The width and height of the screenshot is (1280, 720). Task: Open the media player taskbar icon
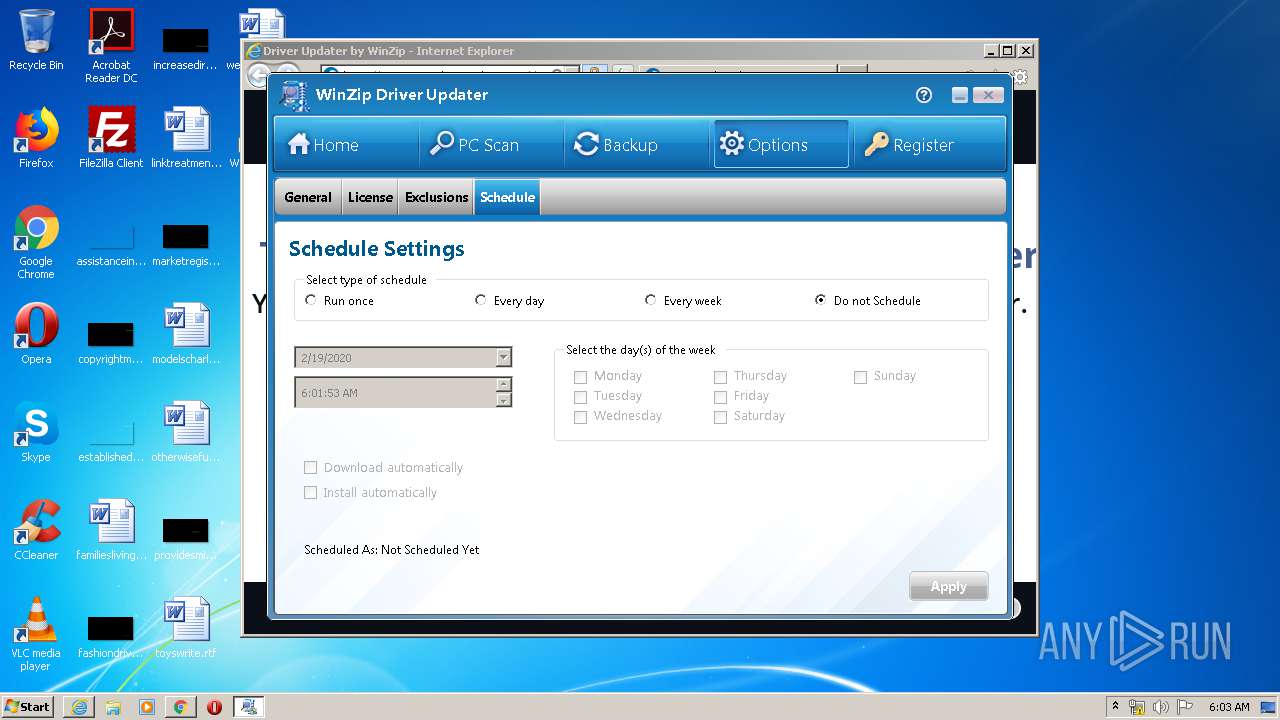[147, 707]
